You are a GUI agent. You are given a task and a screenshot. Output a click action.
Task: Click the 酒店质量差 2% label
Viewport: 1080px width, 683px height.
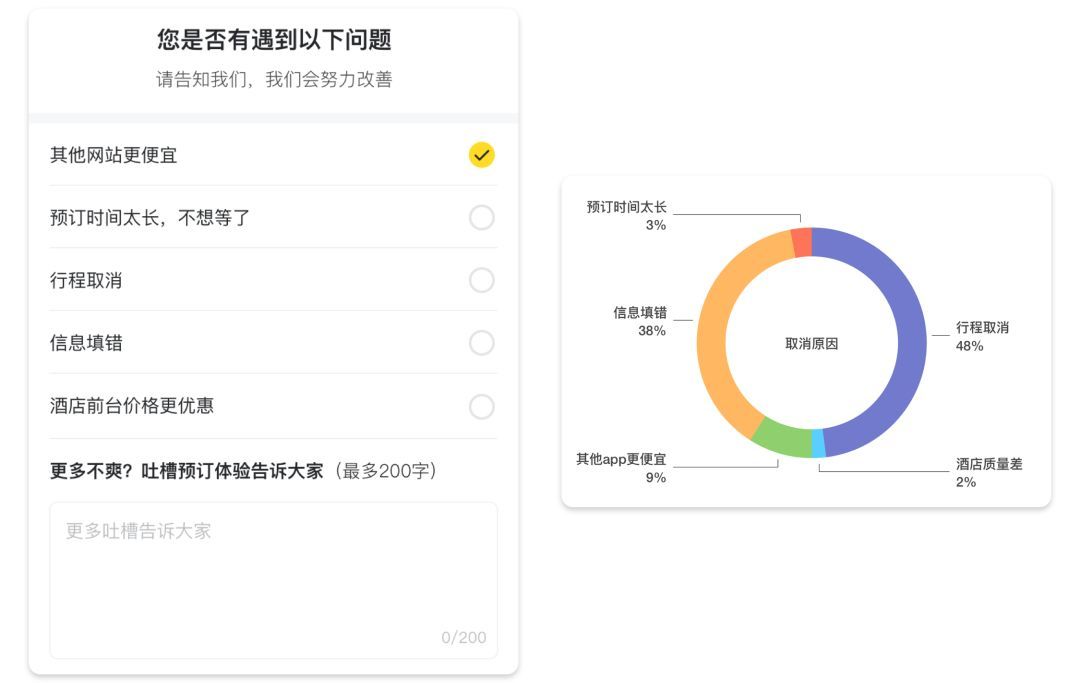988,473
